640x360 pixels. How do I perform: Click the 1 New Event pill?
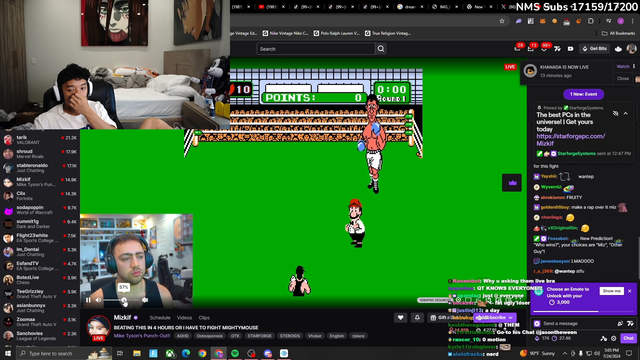point(583,94)
